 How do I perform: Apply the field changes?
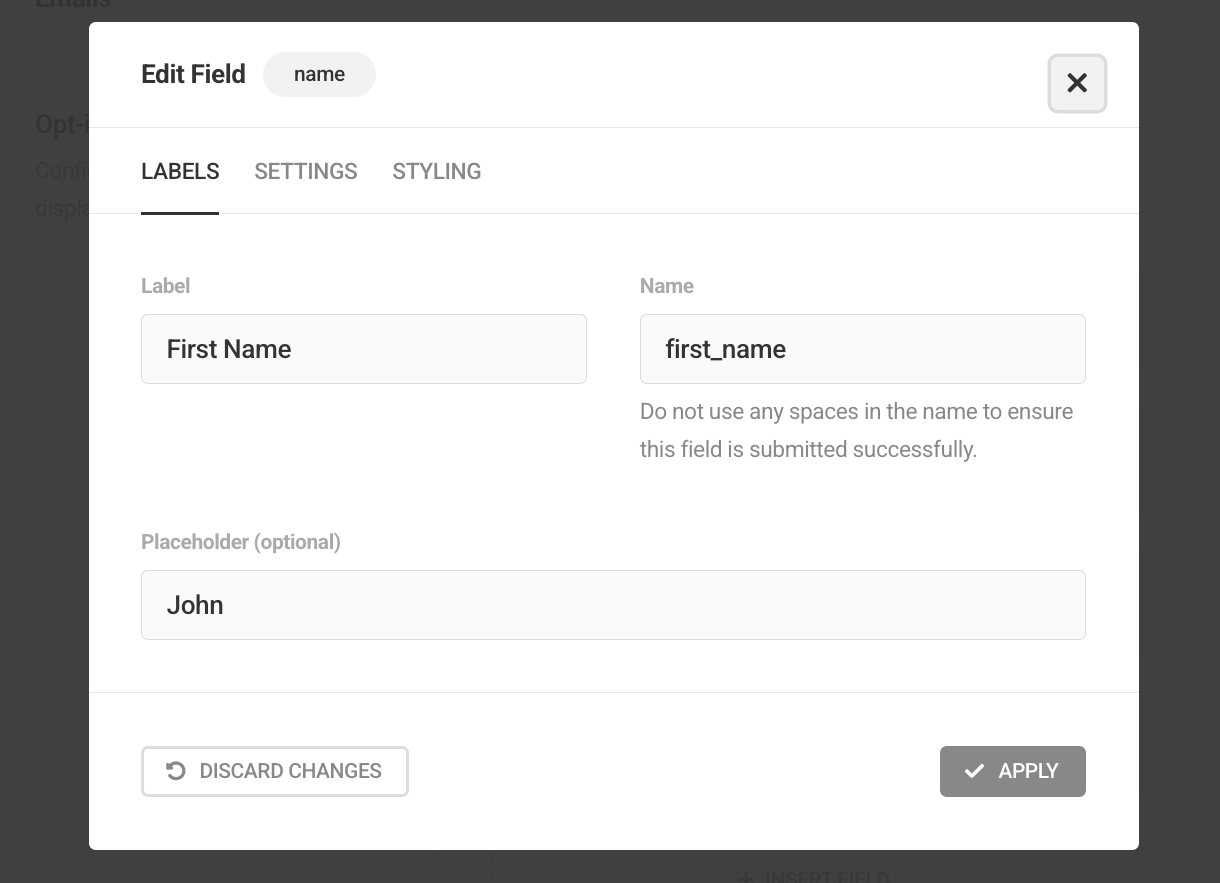pos(1013,771)
